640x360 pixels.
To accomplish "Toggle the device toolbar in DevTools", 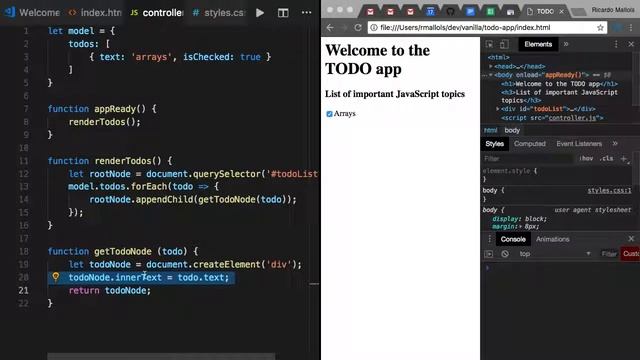I will pyautogui.click(x=504, y=44).
